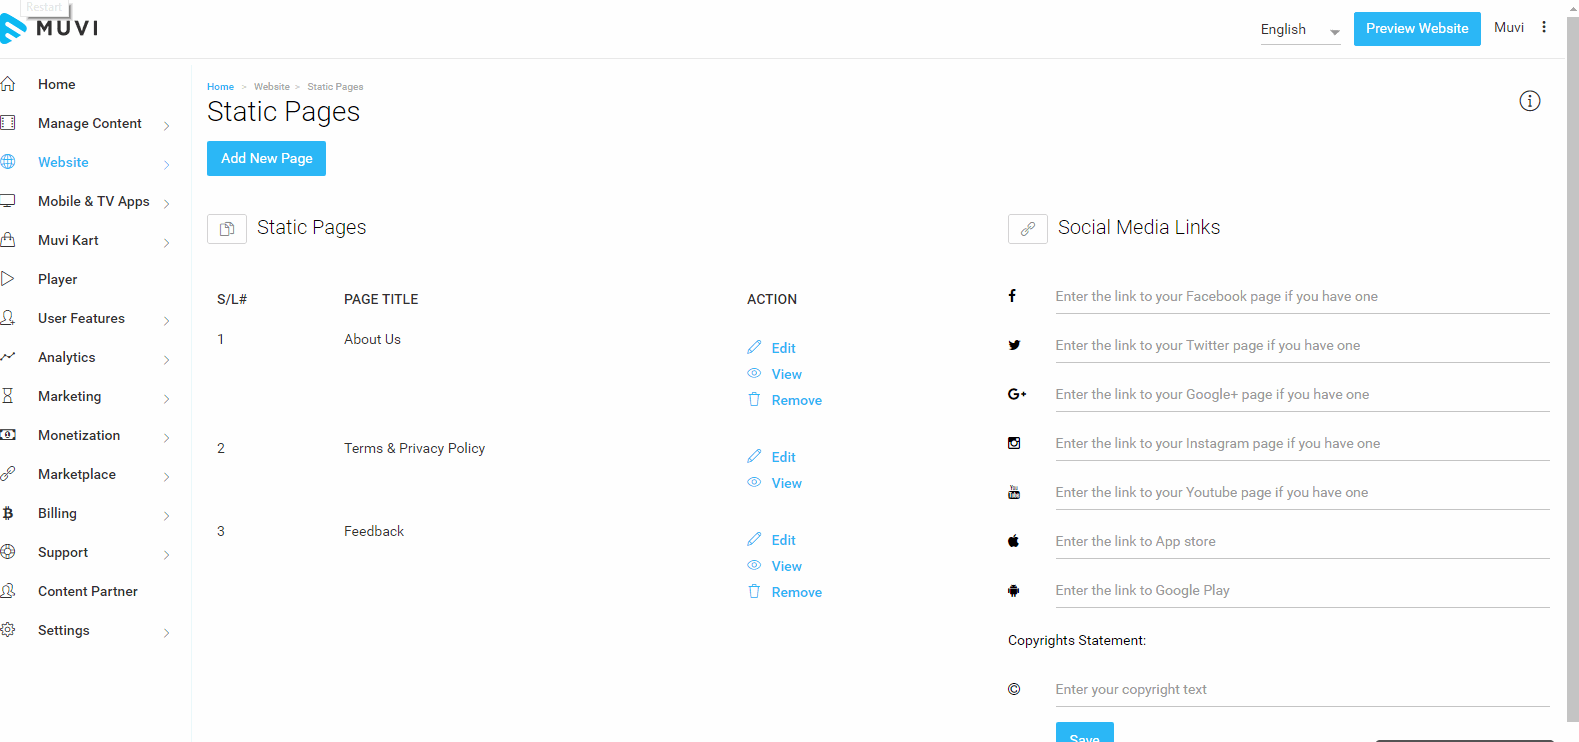Open Home in the sidebar menu
This screenshot has width=1579, height=742.
click(56, 84)
